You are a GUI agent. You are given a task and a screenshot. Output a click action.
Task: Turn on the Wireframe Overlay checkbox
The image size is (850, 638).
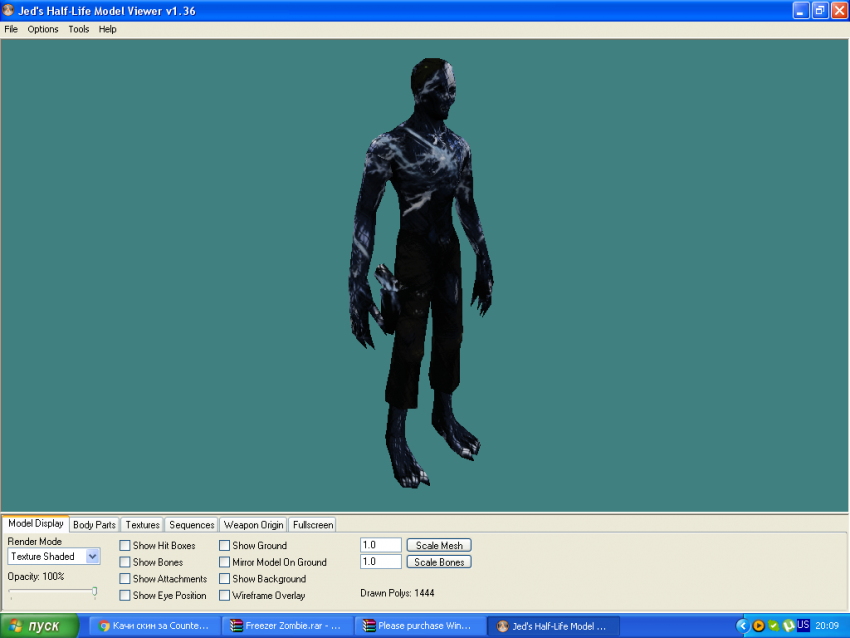coord(225,596)
